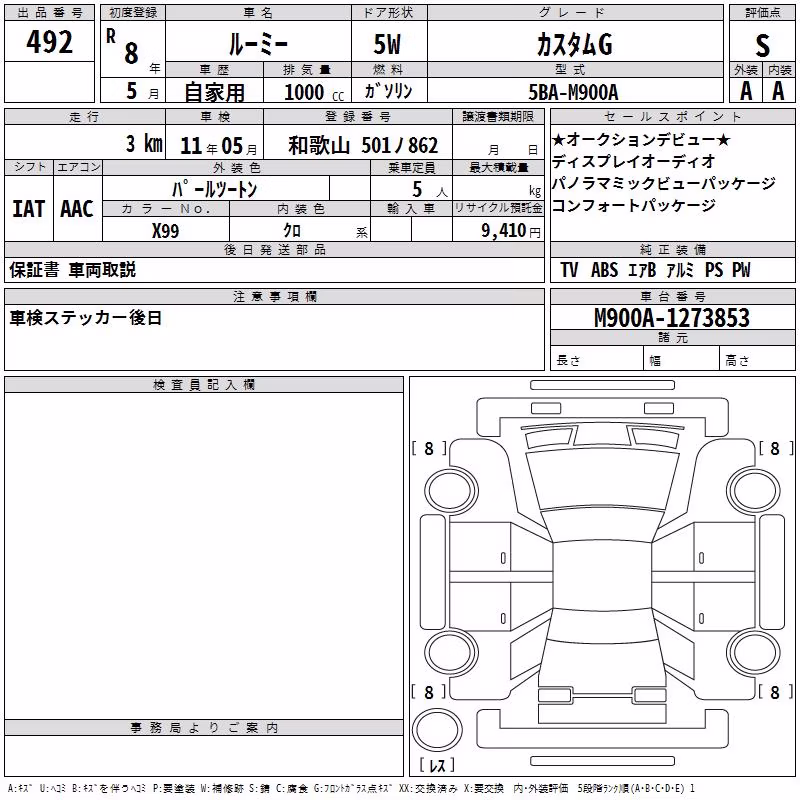Image resolution: width=800 pixels, height=800 pixels.
Task: Click registration number 和歌山 501ノ862
Action: click(x=363, y=145)
